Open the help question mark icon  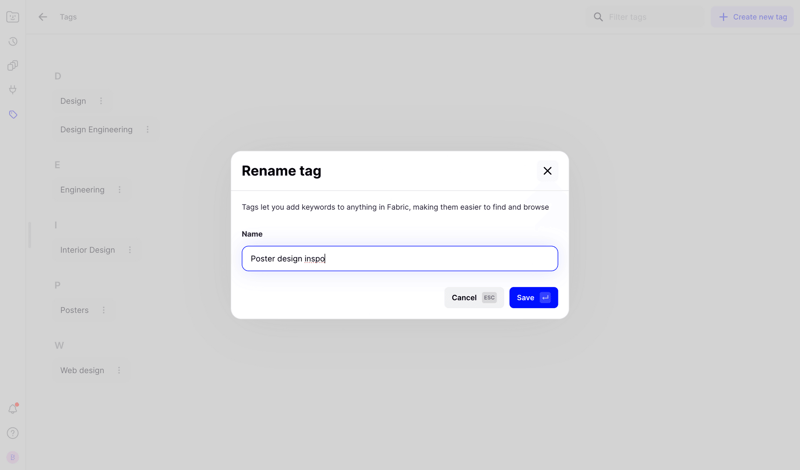(x=13, y=433)
